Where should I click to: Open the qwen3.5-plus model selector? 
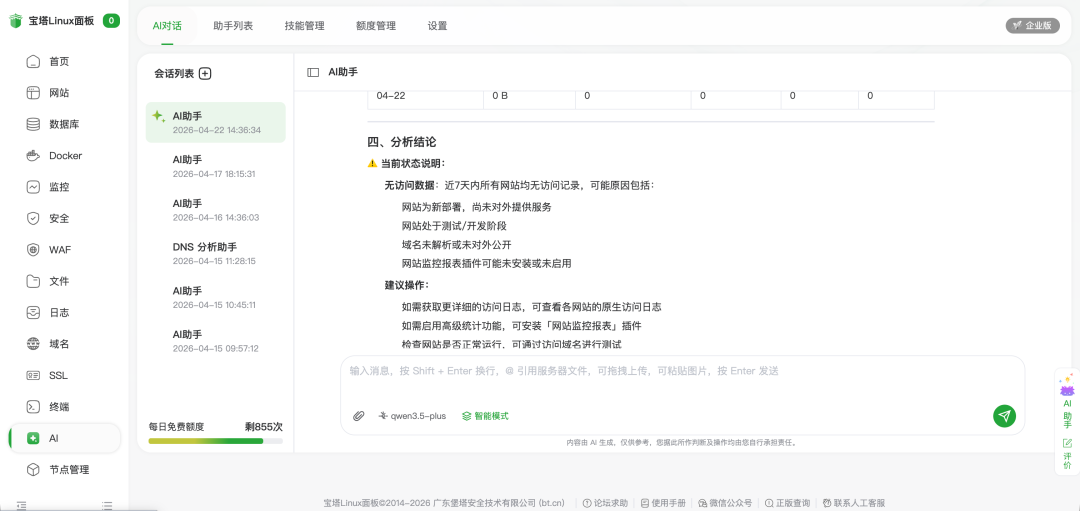[x=412, y=416]
